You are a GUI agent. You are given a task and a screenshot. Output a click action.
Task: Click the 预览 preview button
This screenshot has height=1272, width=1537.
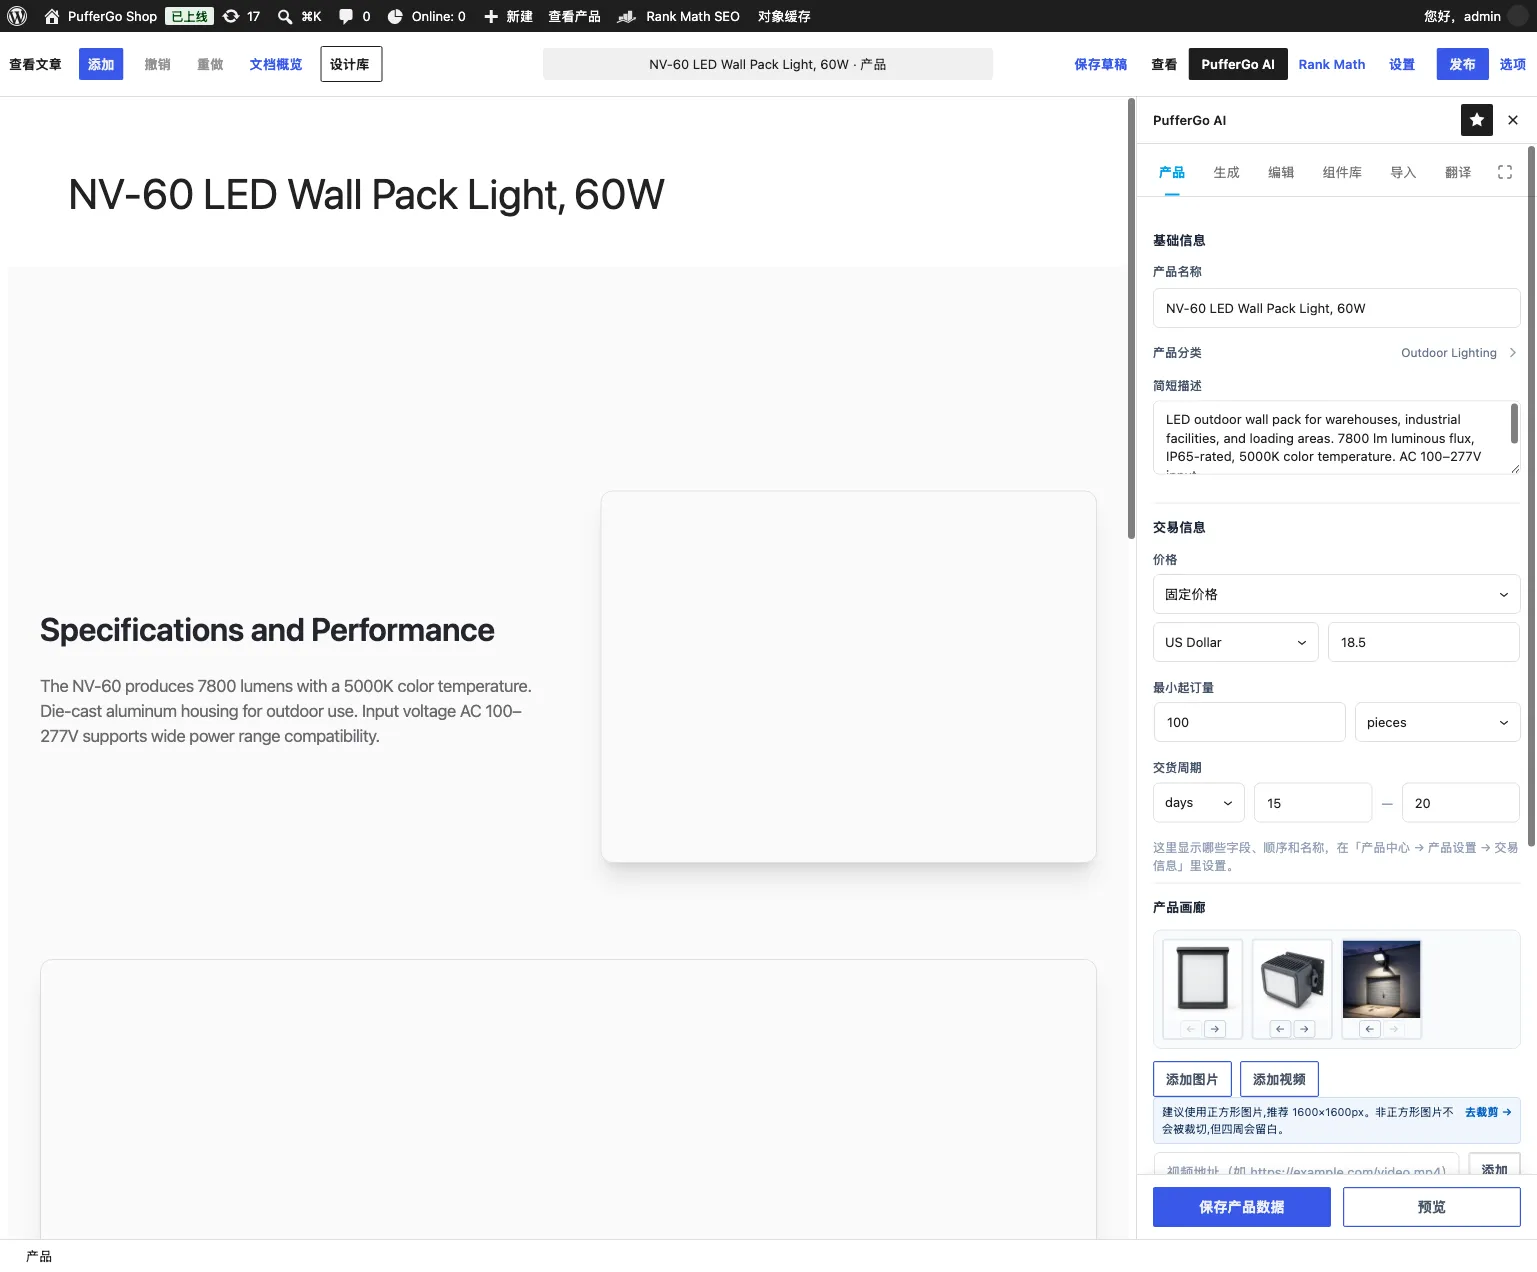pyautogui.click(x=1432, y=1207)
